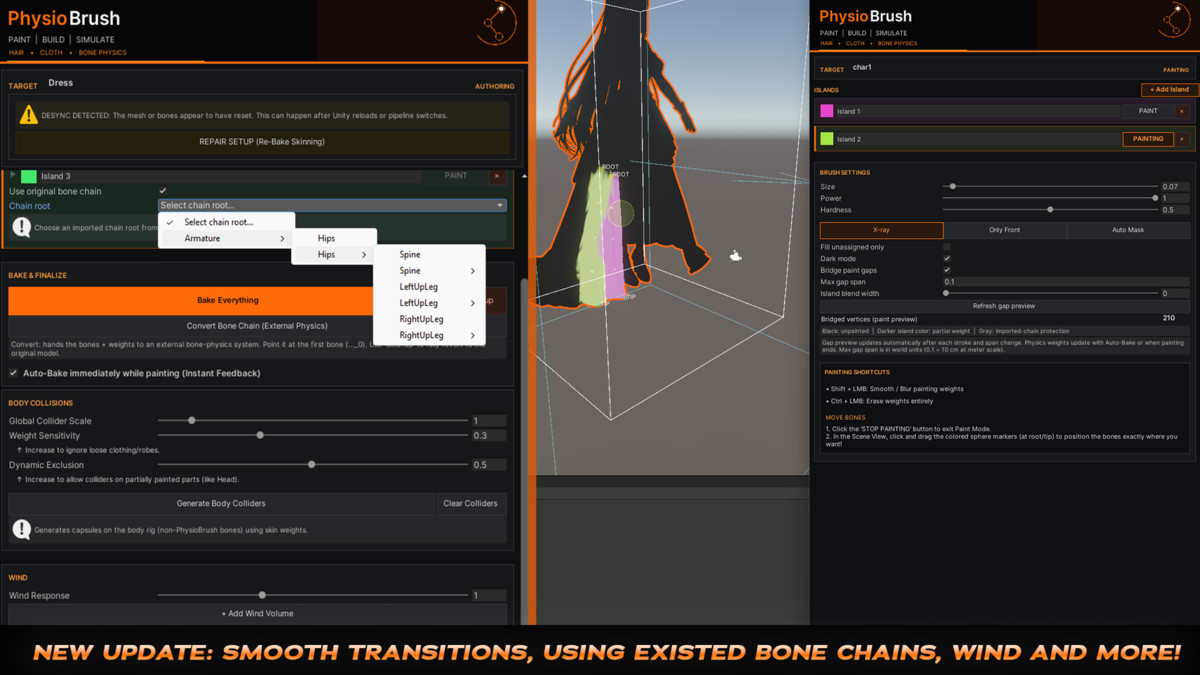The height and width of the screenshot is (675, 1200).
Task: Click the lime color swatch of Island 2
Action: (x=827, y=139)
